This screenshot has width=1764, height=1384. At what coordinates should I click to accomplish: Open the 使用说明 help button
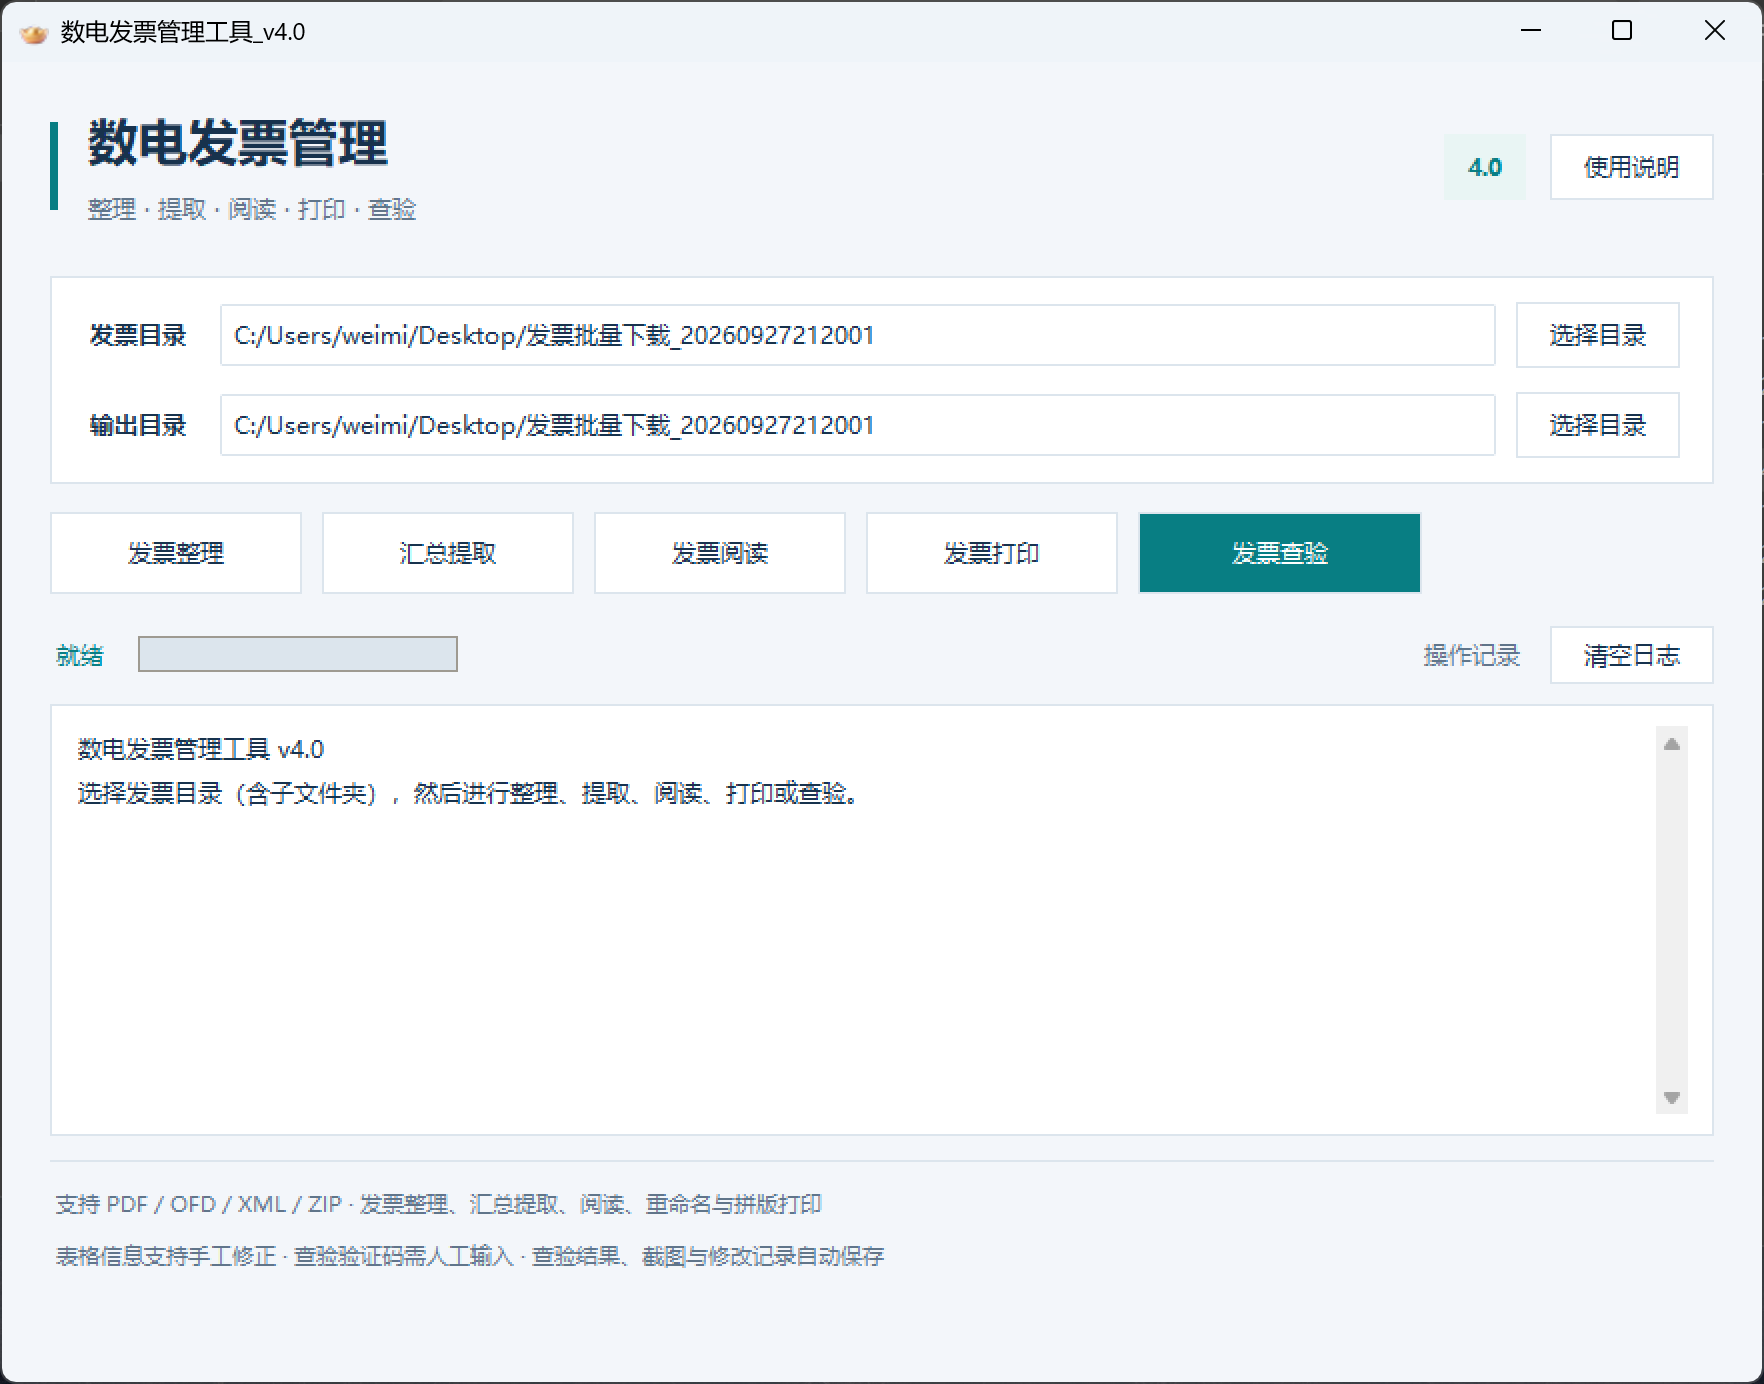pos(1631,167)
